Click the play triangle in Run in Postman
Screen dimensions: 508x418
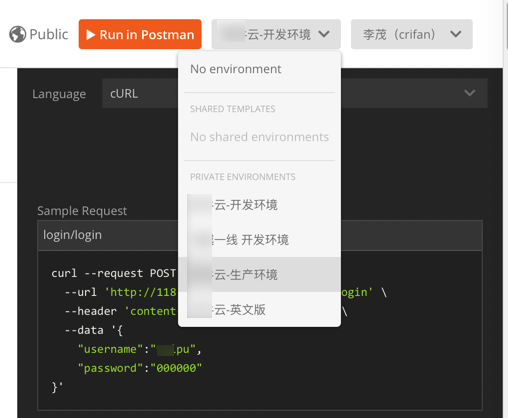(91, 35)
